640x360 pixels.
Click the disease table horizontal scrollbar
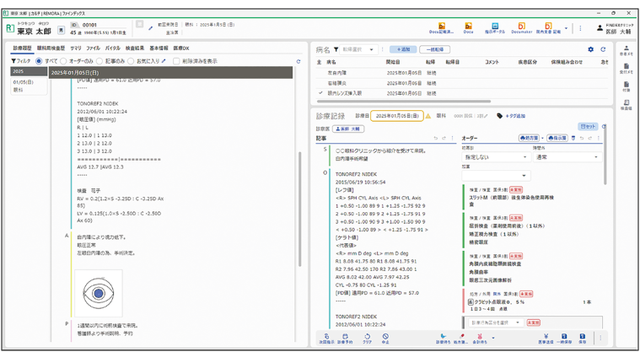(x=404, y=102)
